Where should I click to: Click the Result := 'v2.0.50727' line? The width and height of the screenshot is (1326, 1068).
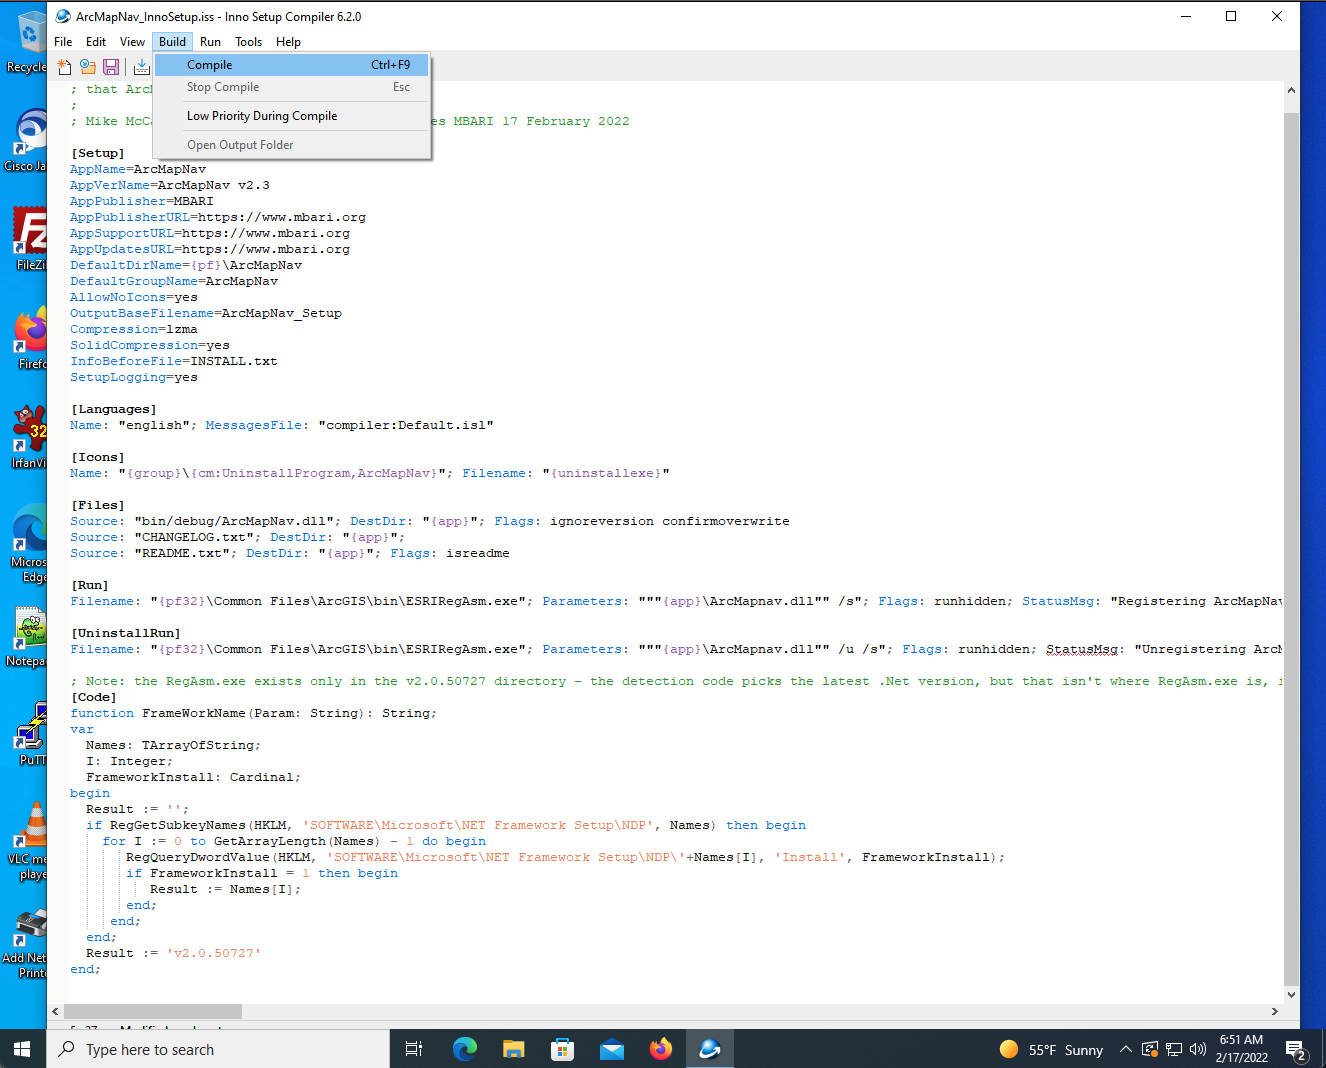click(173, 953)
